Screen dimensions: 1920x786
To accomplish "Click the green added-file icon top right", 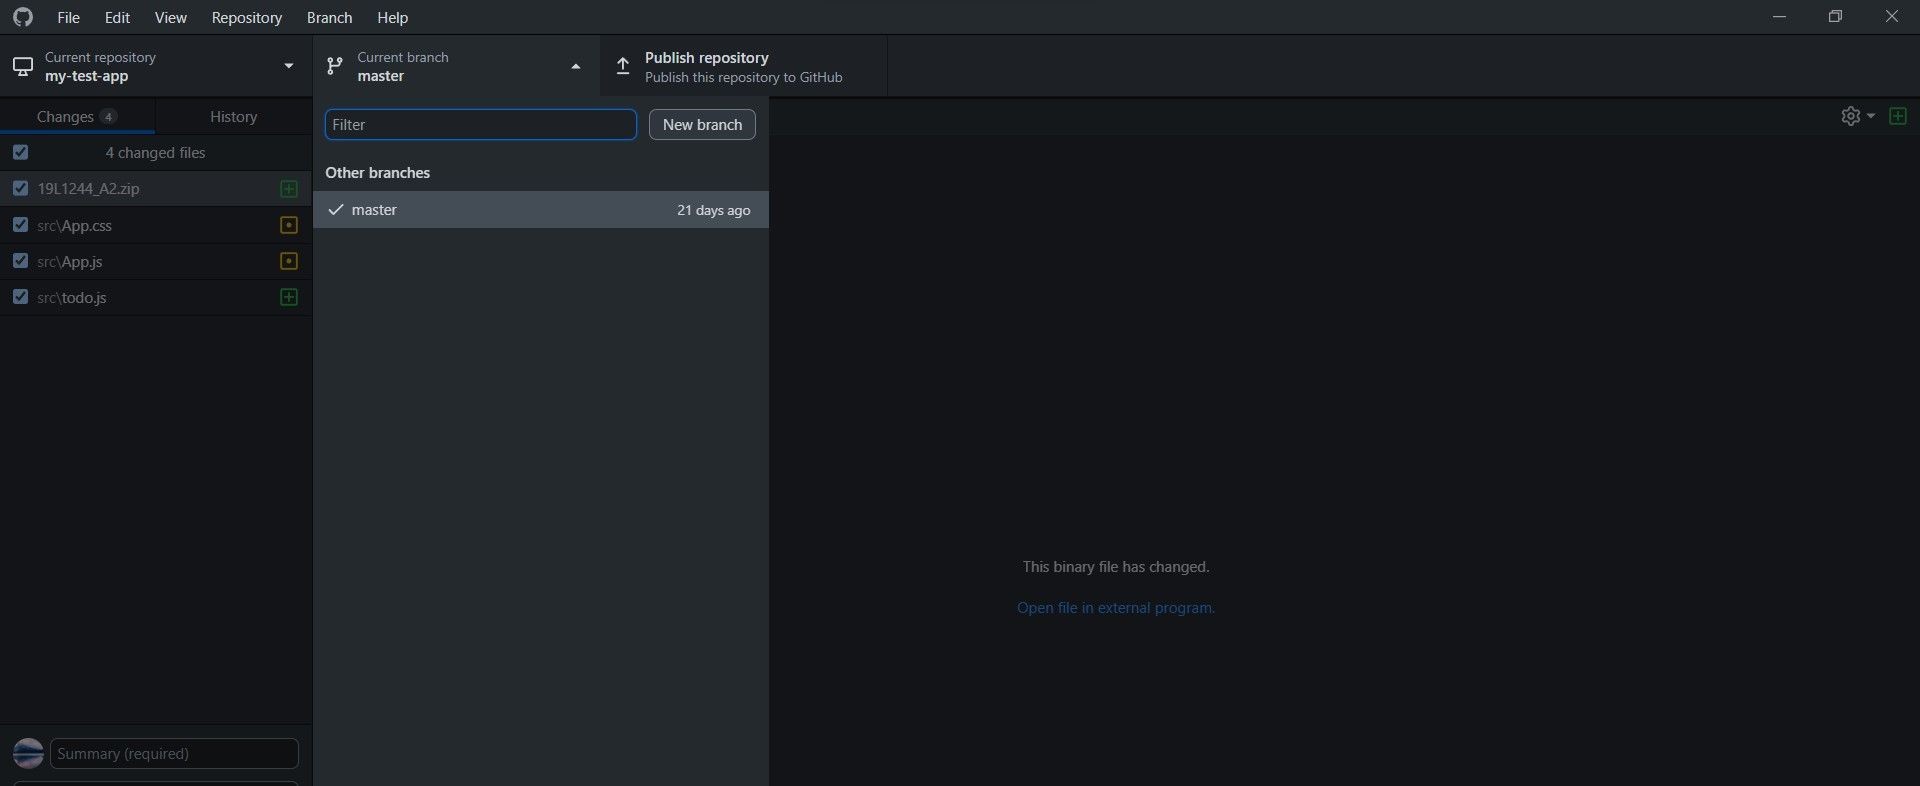I will point(1897,116).
